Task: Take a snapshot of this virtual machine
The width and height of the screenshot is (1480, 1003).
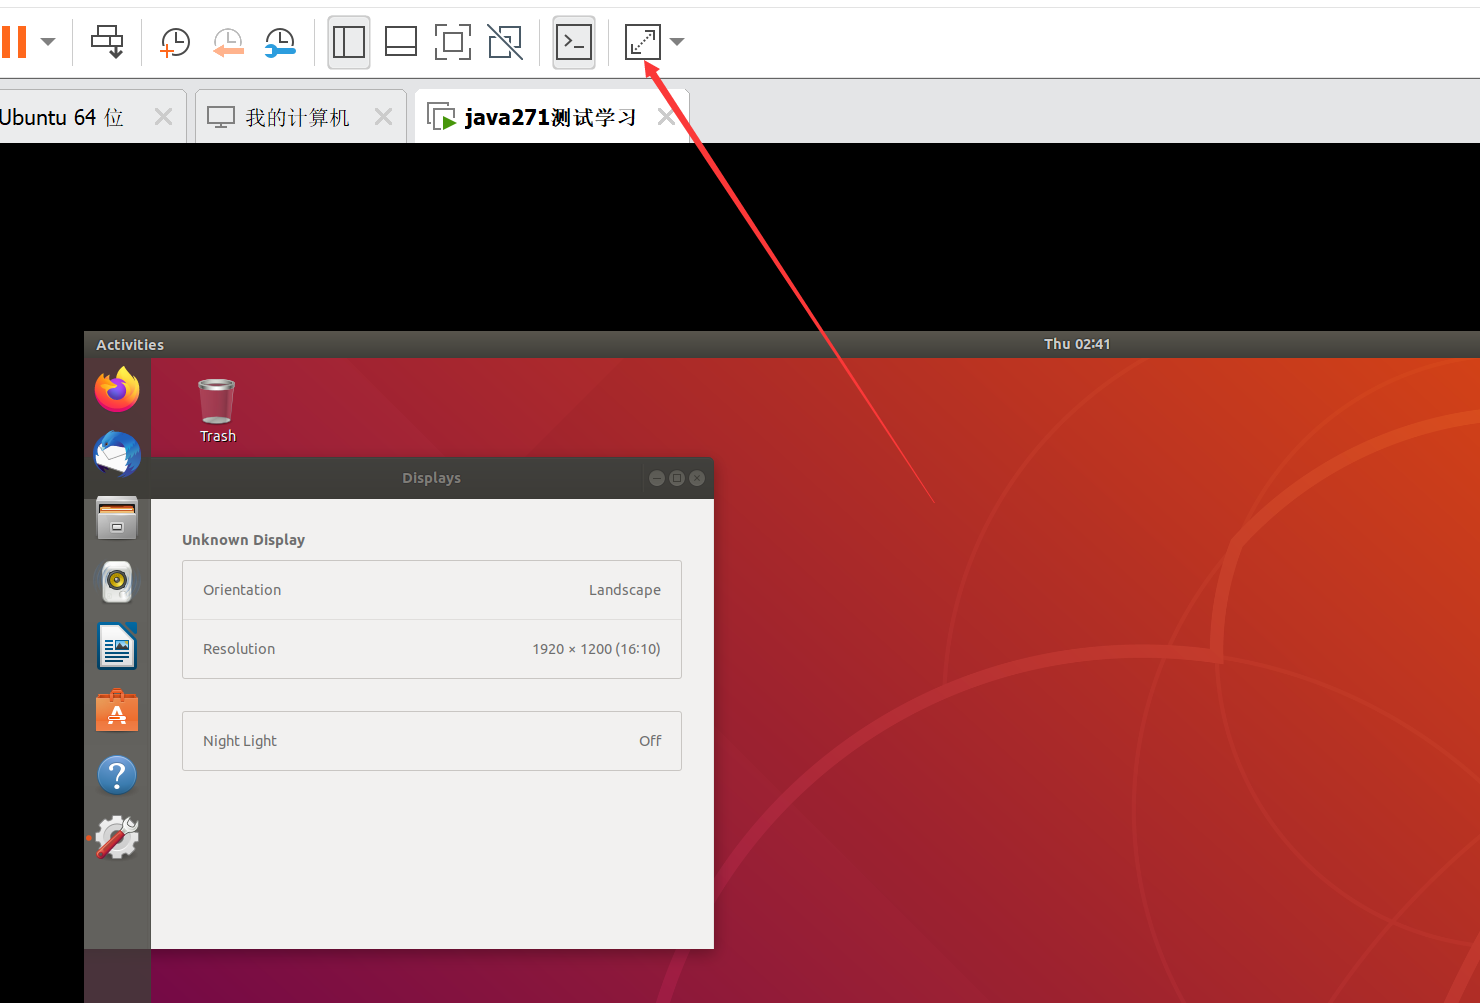Action: (175, 42)
